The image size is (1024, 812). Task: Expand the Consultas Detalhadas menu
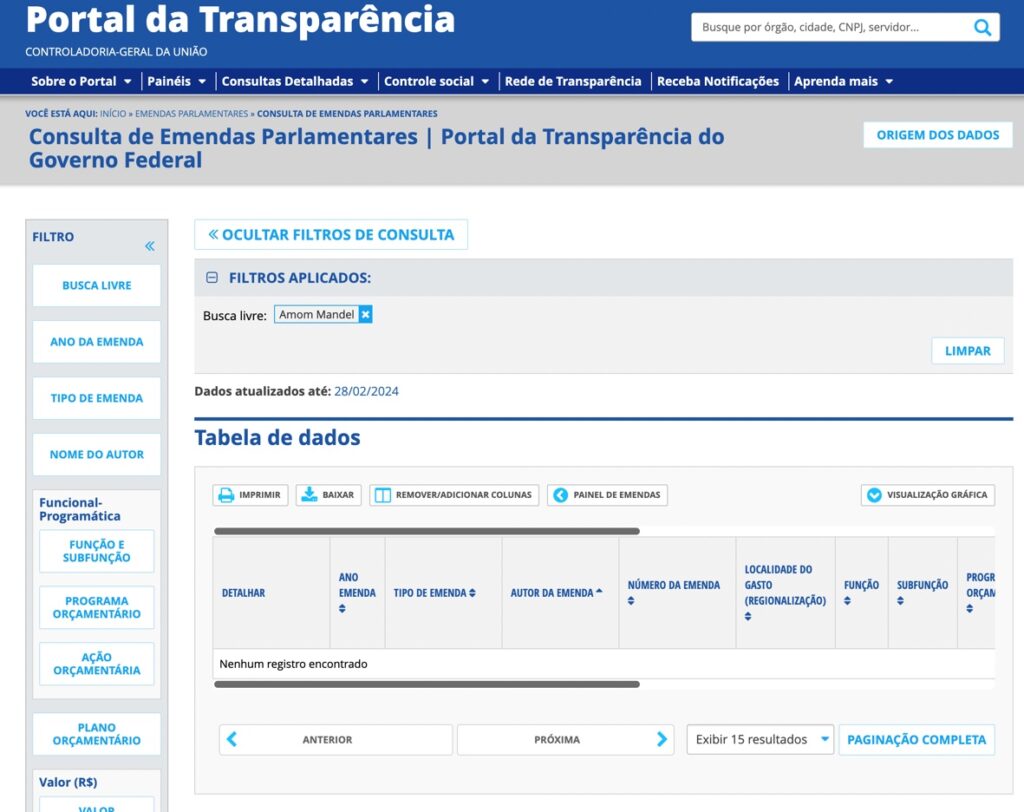pyautogui.click(x=295, y=81)
